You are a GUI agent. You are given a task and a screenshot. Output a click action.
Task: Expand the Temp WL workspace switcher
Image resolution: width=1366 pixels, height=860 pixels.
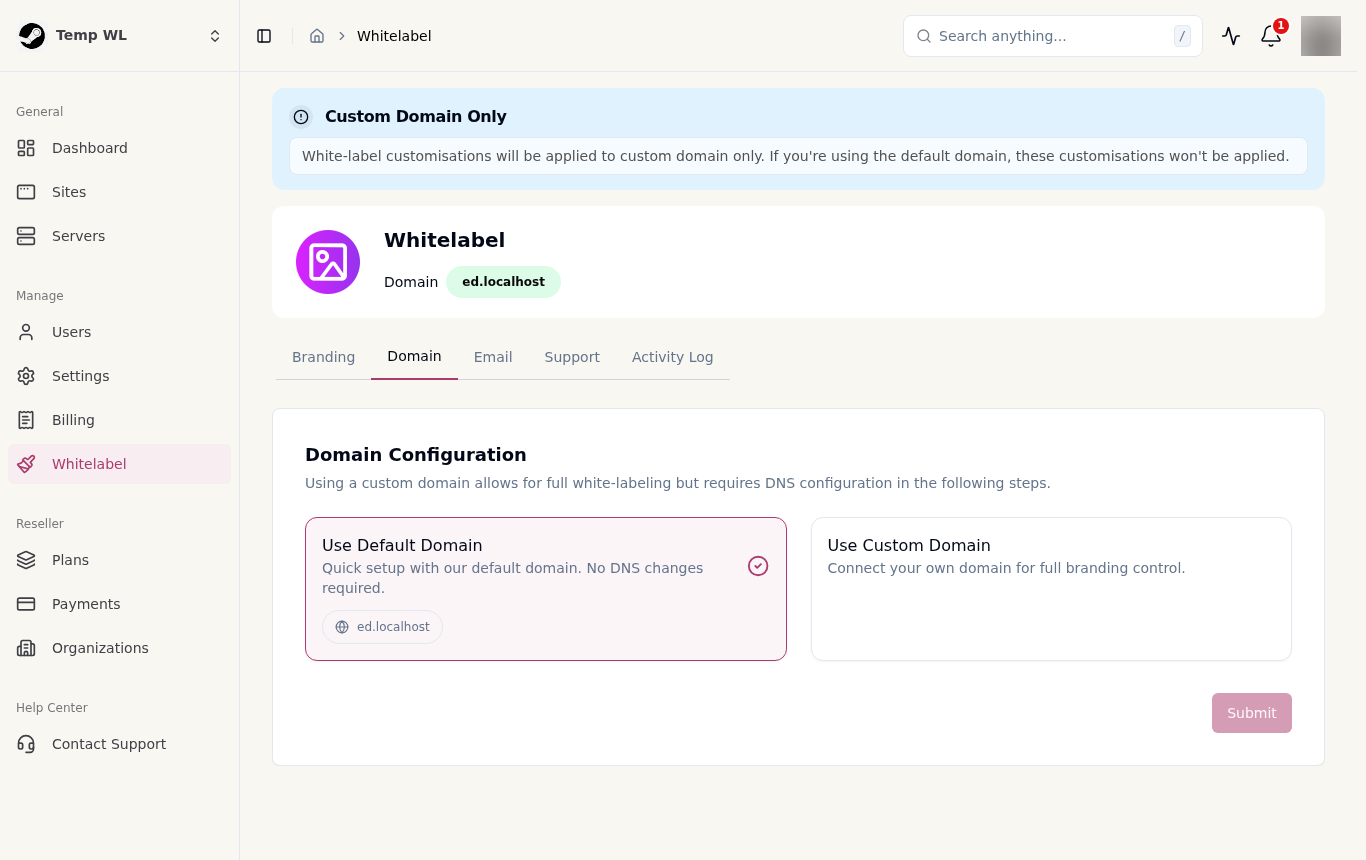pyautogui.click(x=215, y=36)
